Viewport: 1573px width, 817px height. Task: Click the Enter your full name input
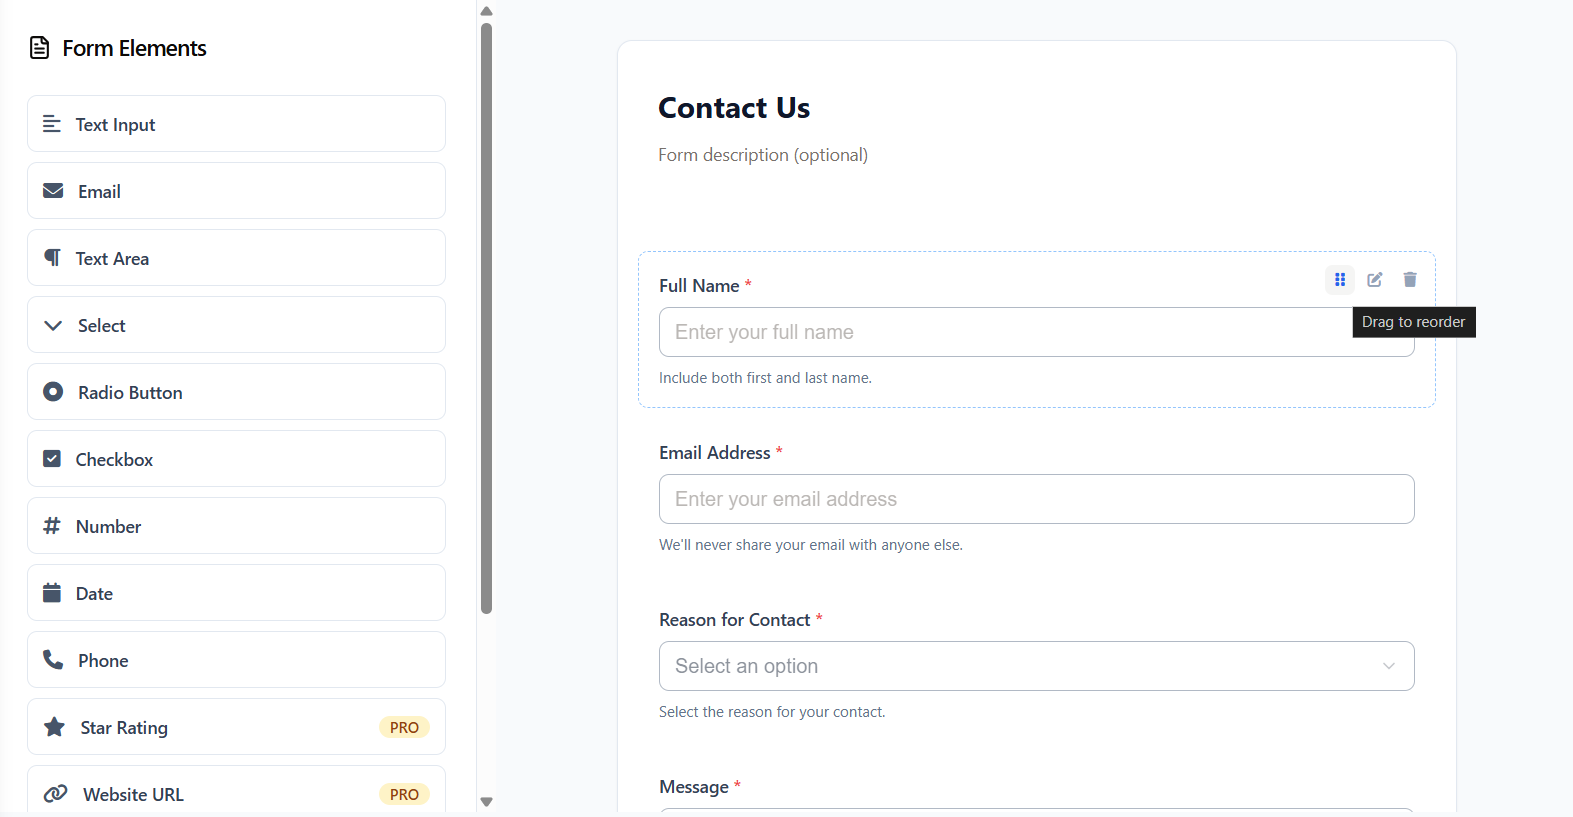tap(1036, 332)
